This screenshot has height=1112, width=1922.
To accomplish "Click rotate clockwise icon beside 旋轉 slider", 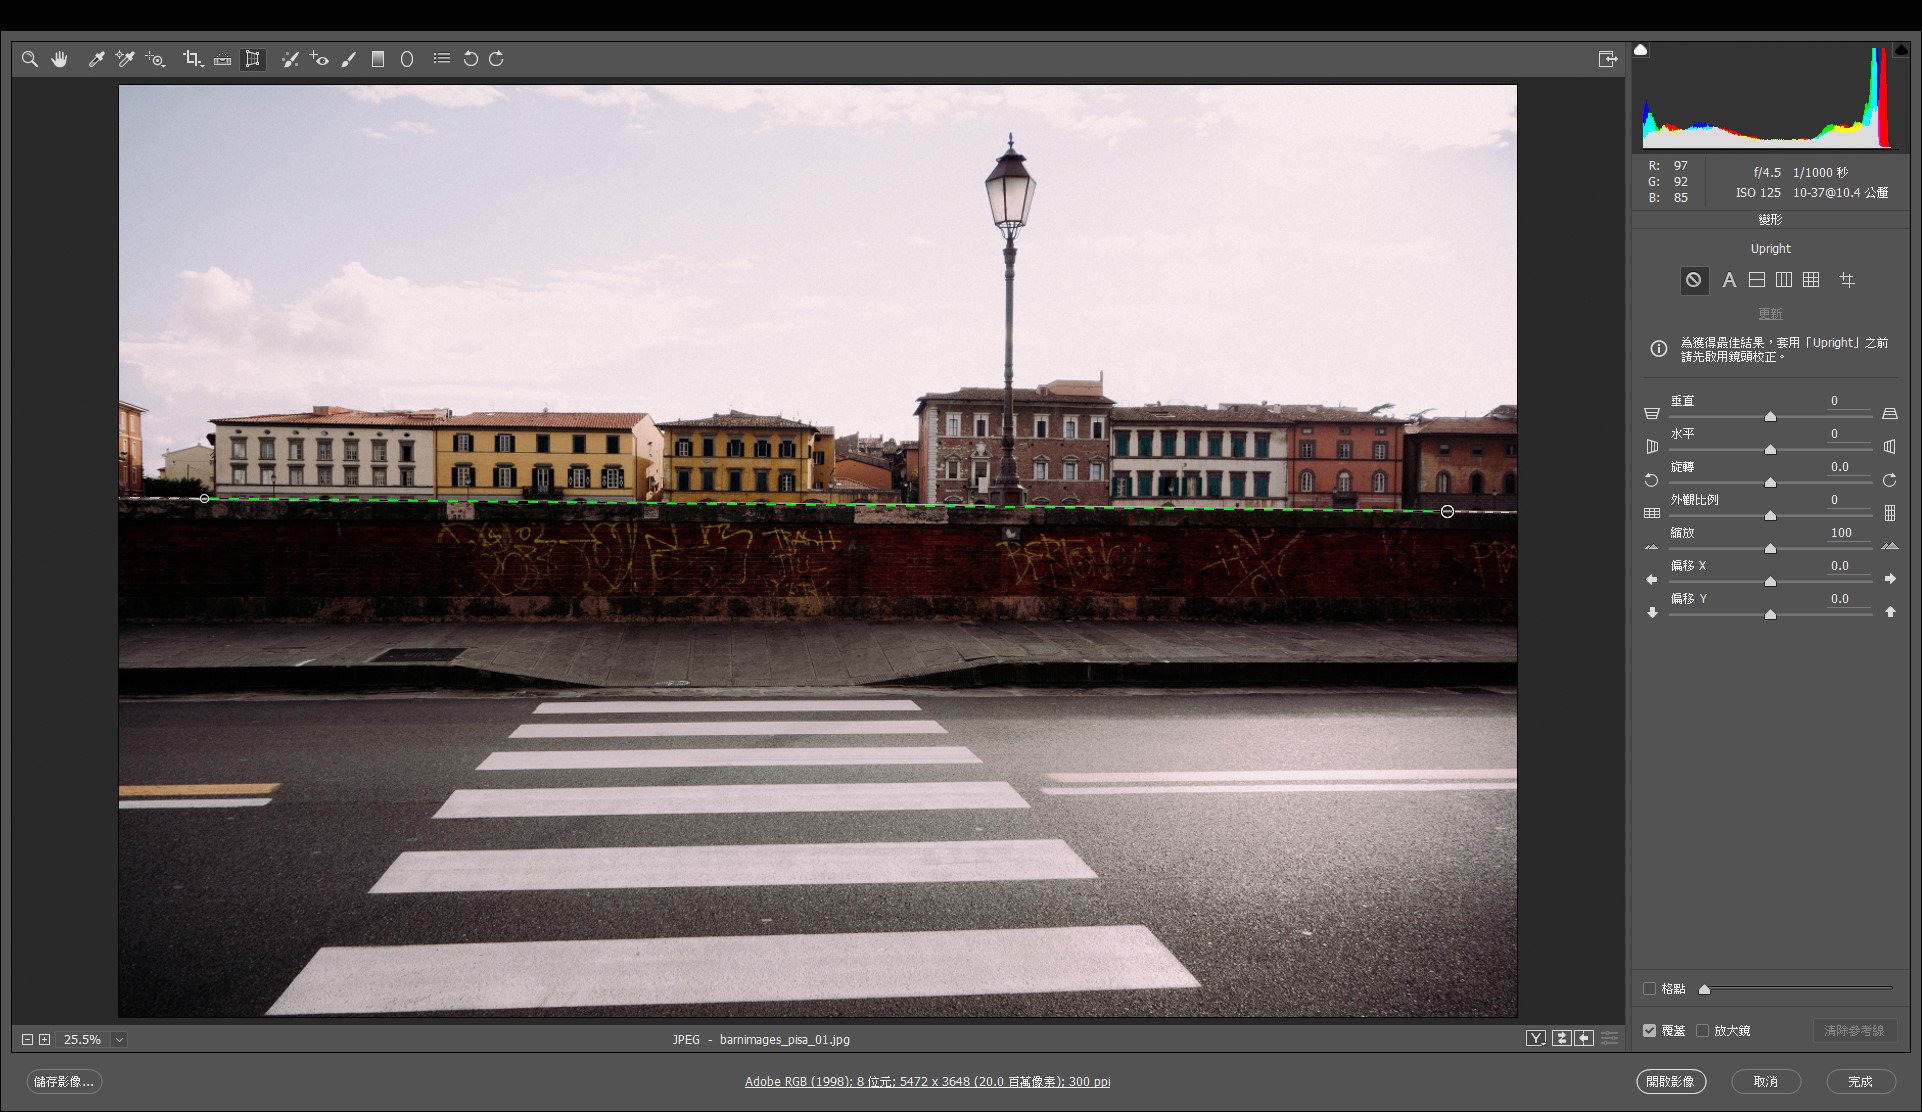I will click(x=1889, y=481).
